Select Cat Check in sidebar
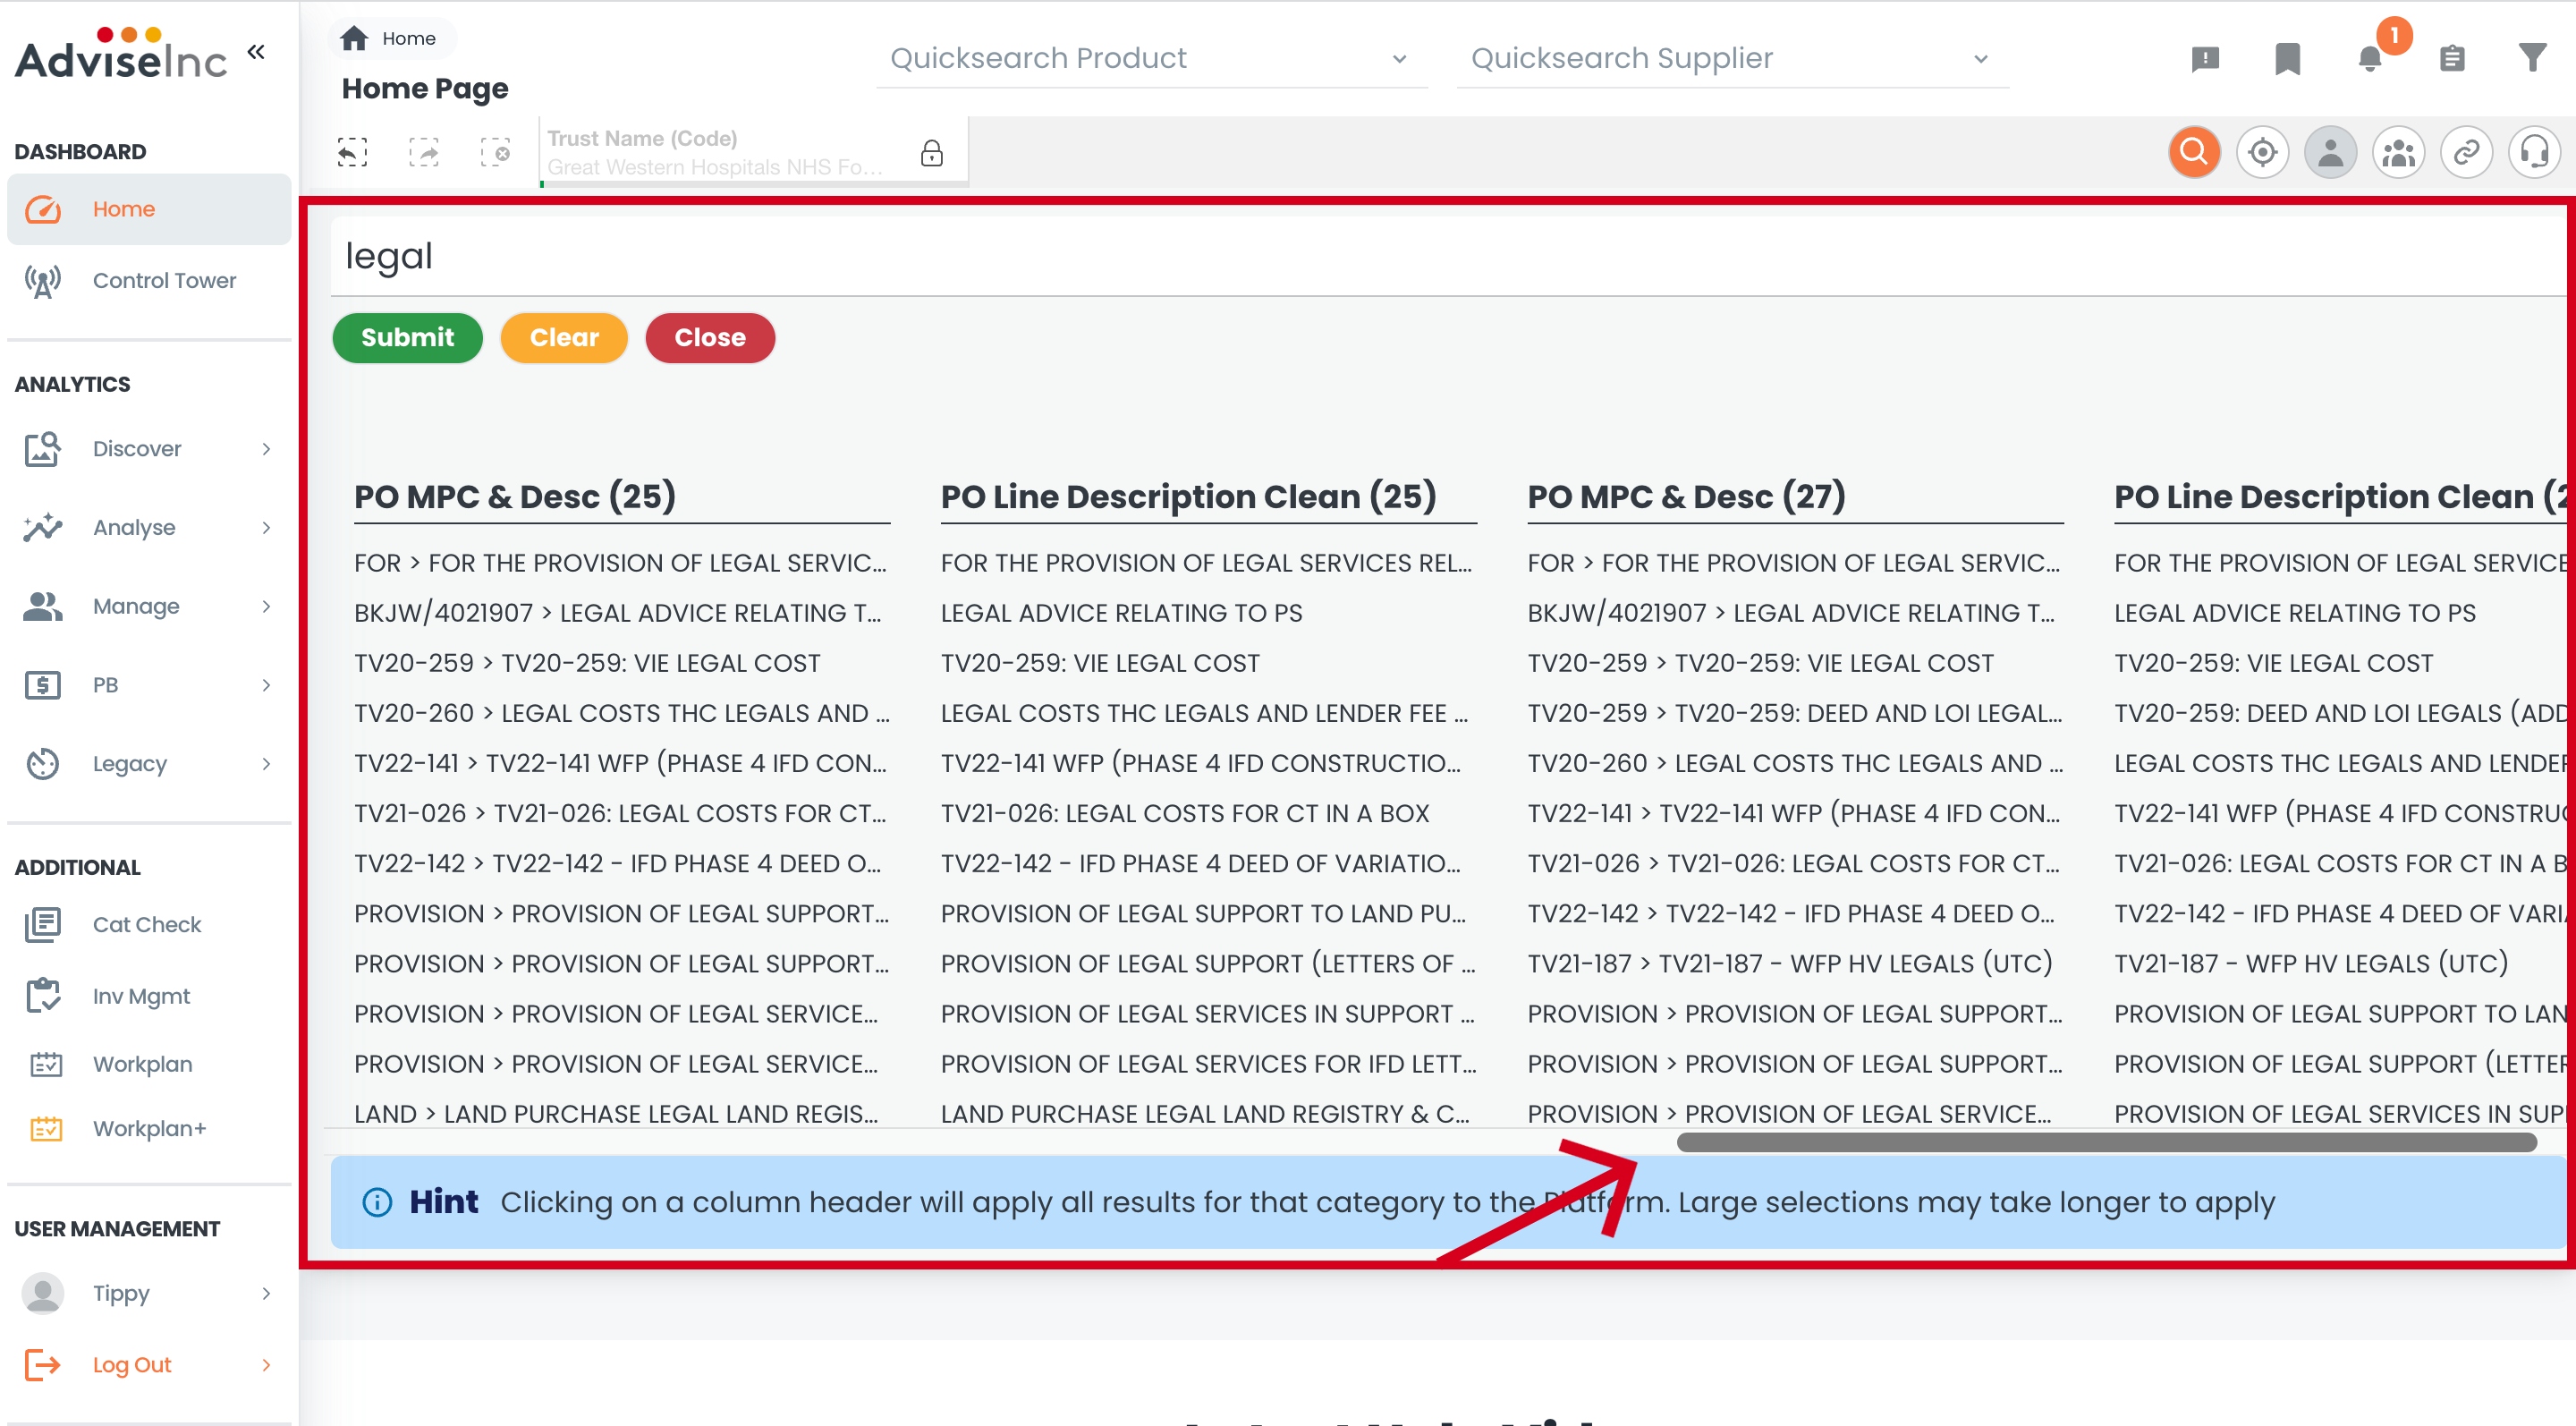Screen dimensions: 2576x1426 [x=146, y=924]
